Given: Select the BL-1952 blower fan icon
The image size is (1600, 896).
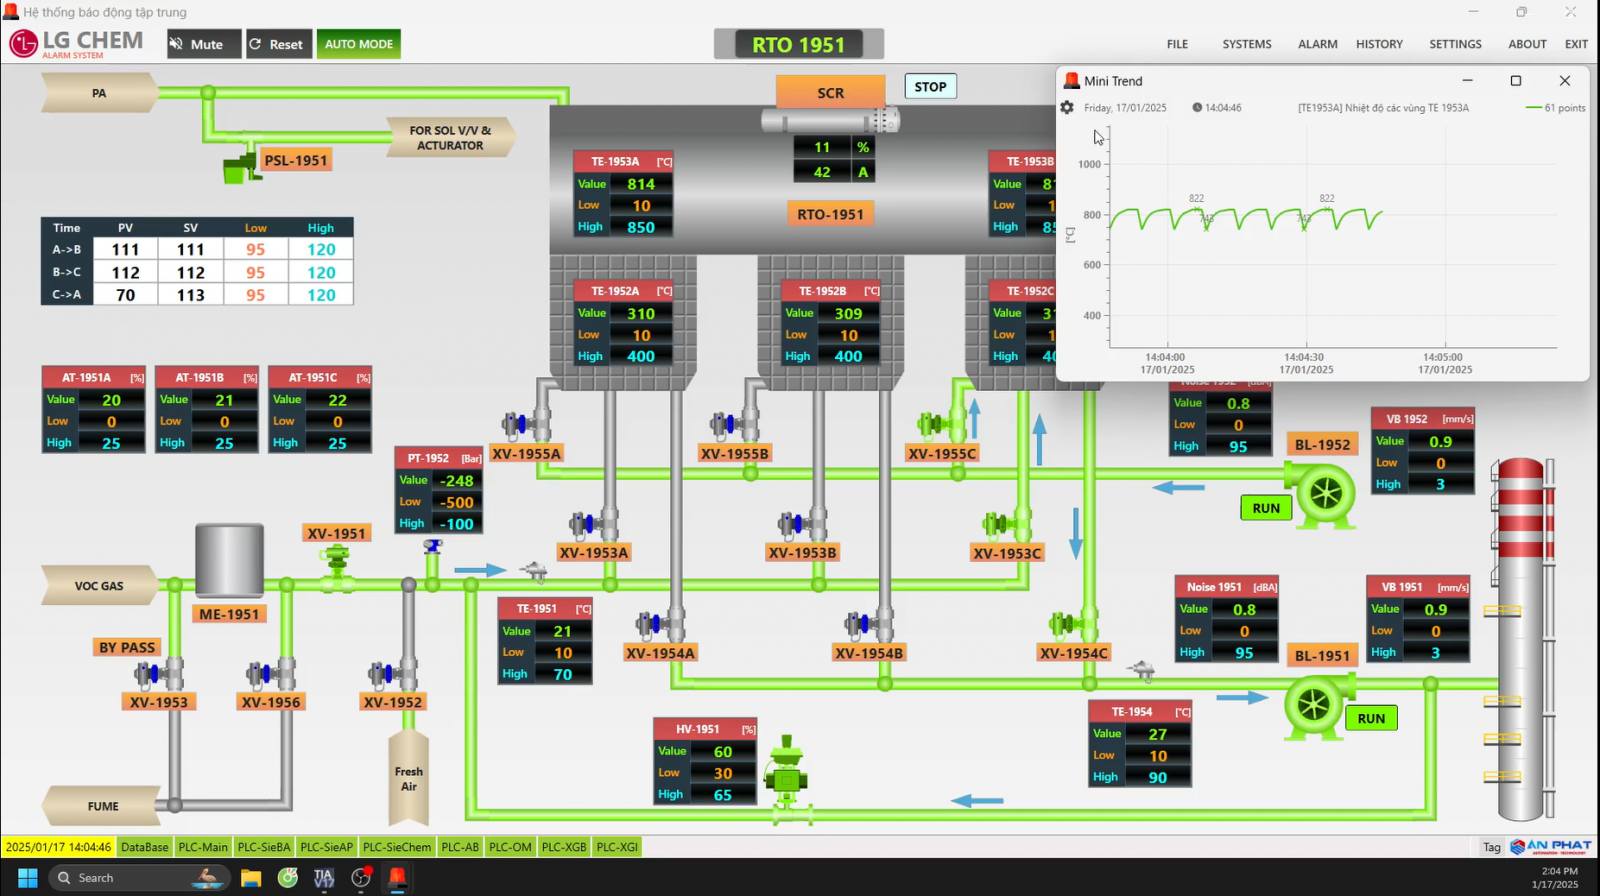Looking at the screenshot, I should click(x=1324, y=493).
